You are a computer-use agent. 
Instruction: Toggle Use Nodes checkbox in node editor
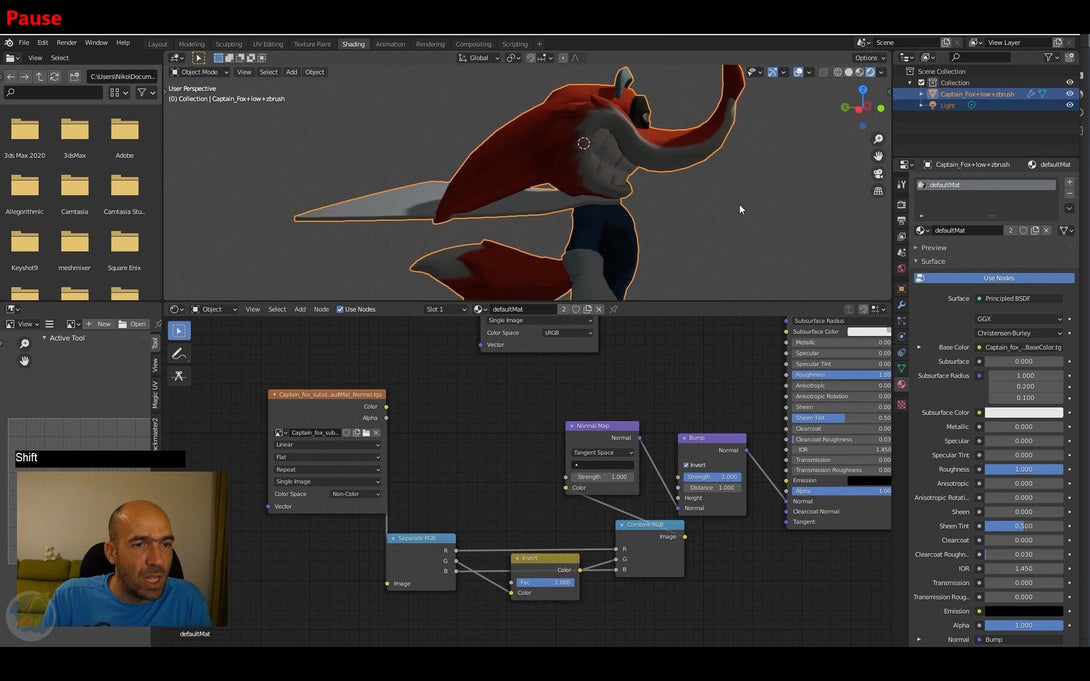pyautogui.click(x=340, y=309)
